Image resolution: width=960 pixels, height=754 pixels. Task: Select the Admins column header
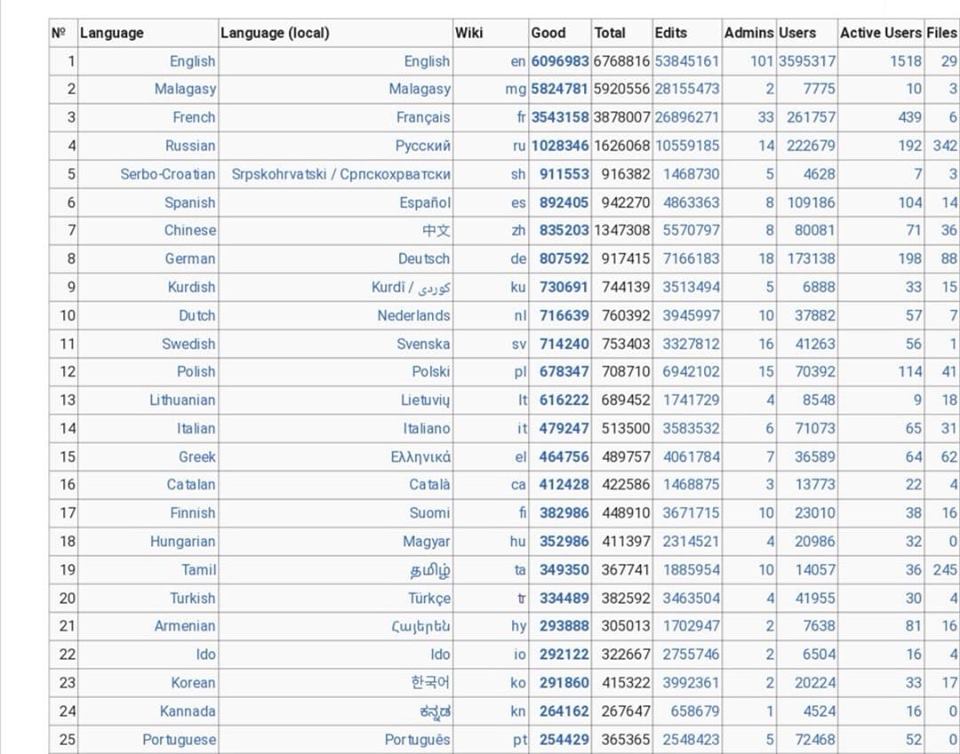pyautogui.click(x=748, y=33)
